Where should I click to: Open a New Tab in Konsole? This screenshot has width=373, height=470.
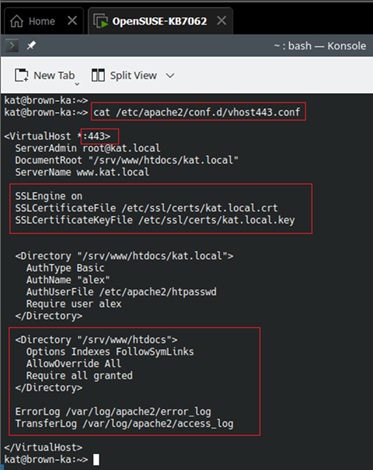44,75
